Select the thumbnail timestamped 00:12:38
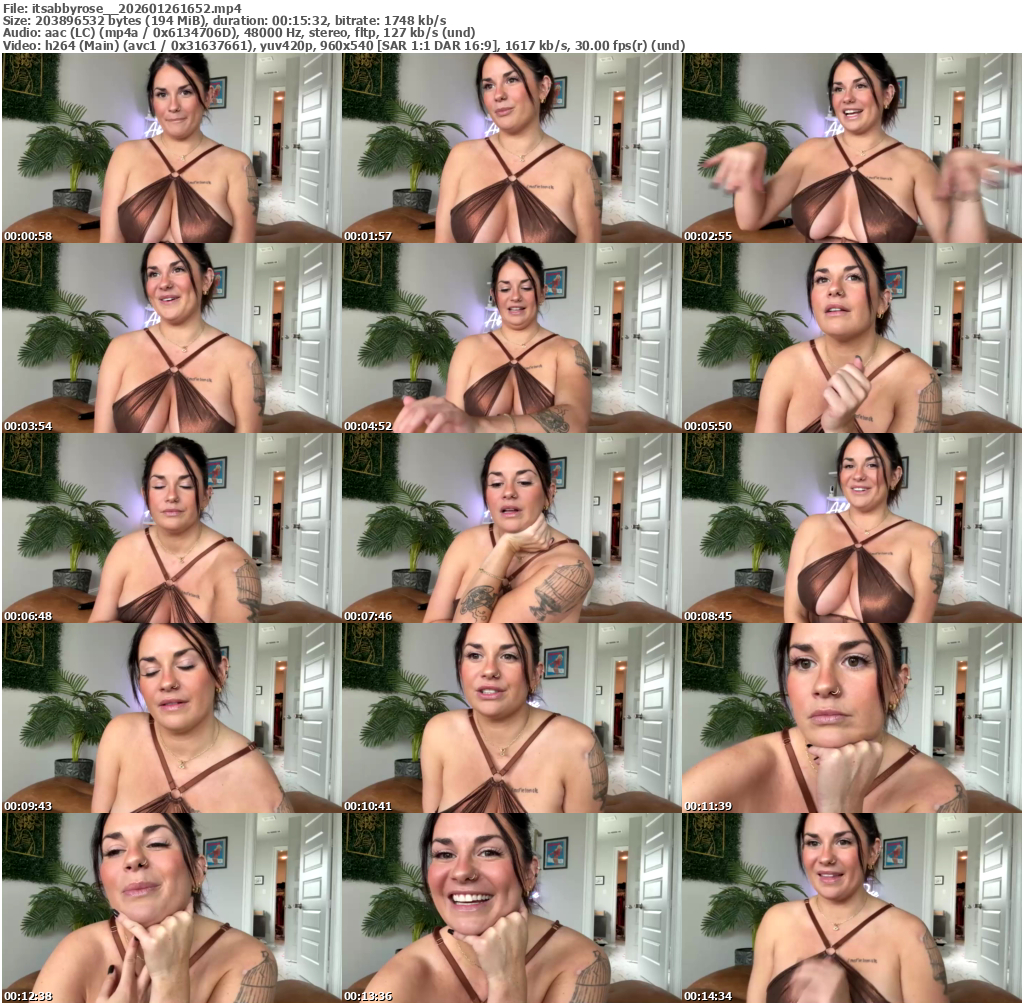The width and height of the screenshot is (1024, 1003). 171,908
